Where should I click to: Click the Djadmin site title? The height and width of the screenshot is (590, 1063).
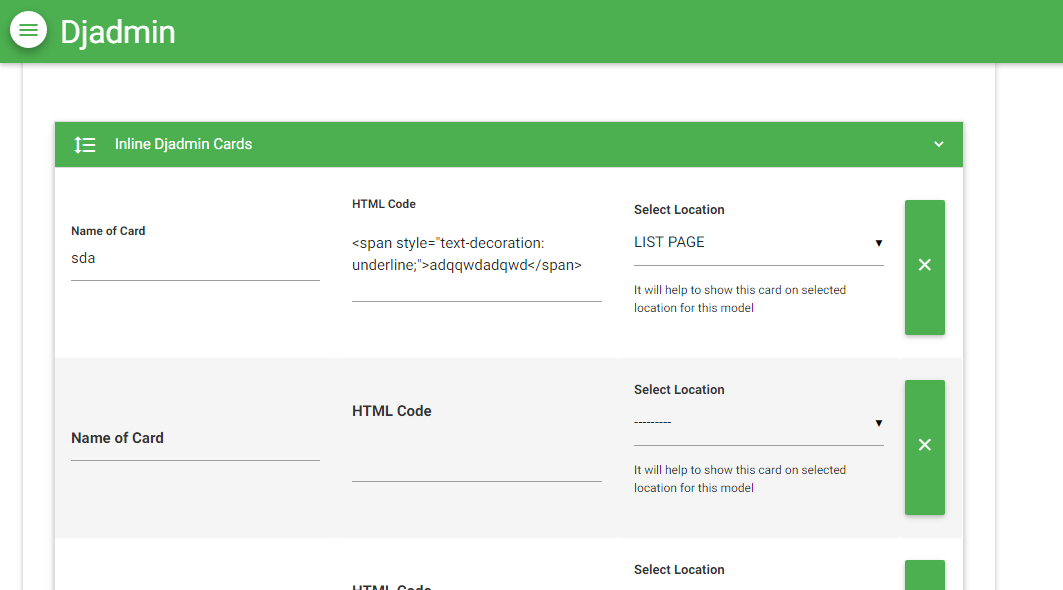point(118,32)
